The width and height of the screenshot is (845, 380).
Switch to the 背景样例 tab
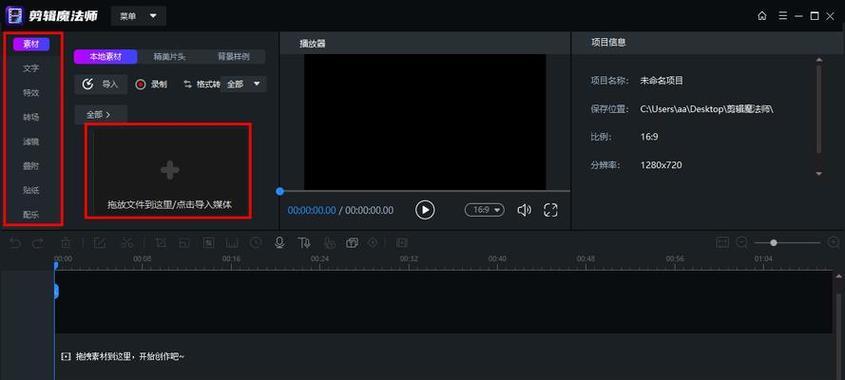(x=233, y=57)
